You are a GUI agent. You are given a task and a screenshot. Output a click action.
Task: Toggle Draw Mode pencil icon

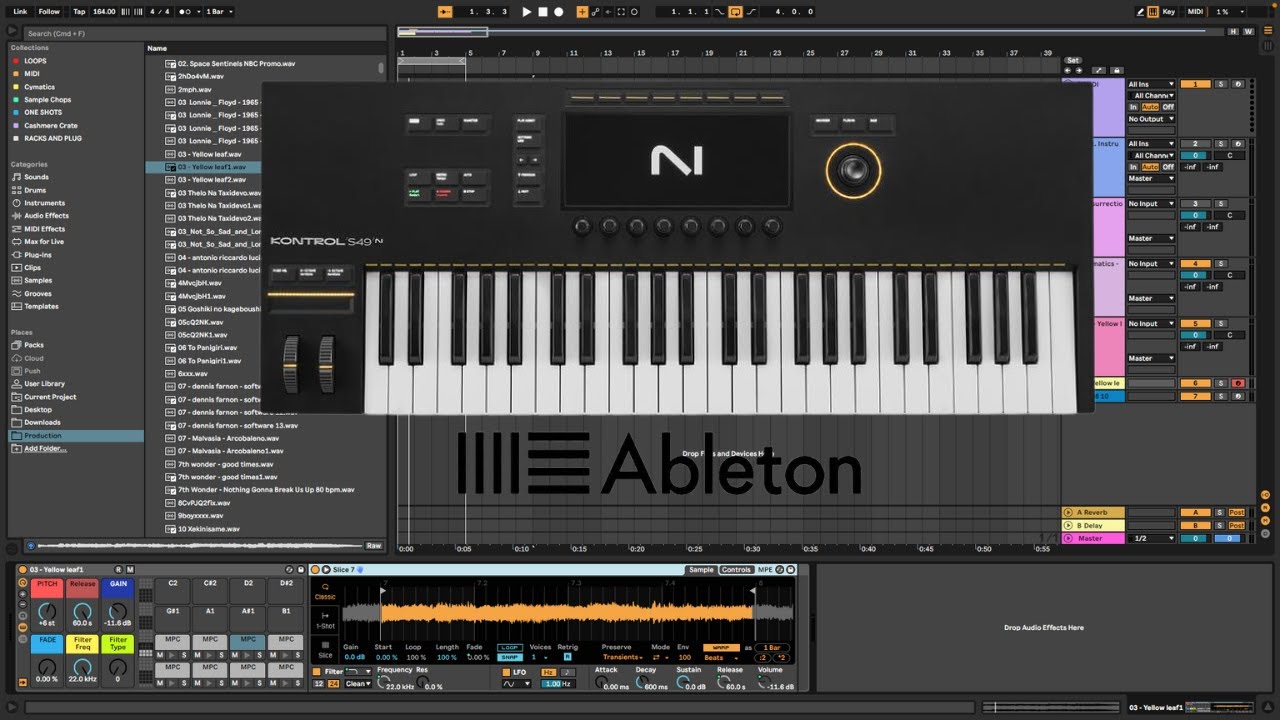pyautogui.click(x=1141, y=12)
